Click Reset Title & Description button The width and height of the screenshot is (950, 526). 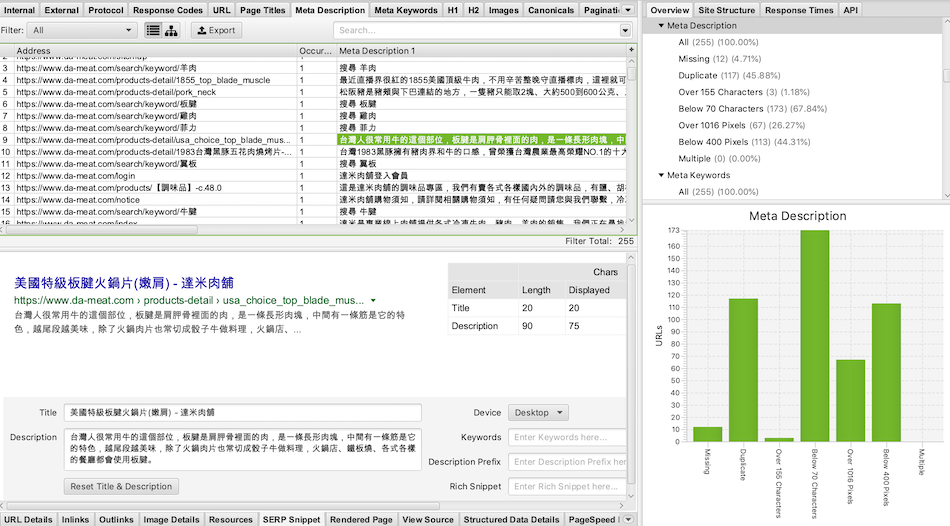tap(121, 486)
